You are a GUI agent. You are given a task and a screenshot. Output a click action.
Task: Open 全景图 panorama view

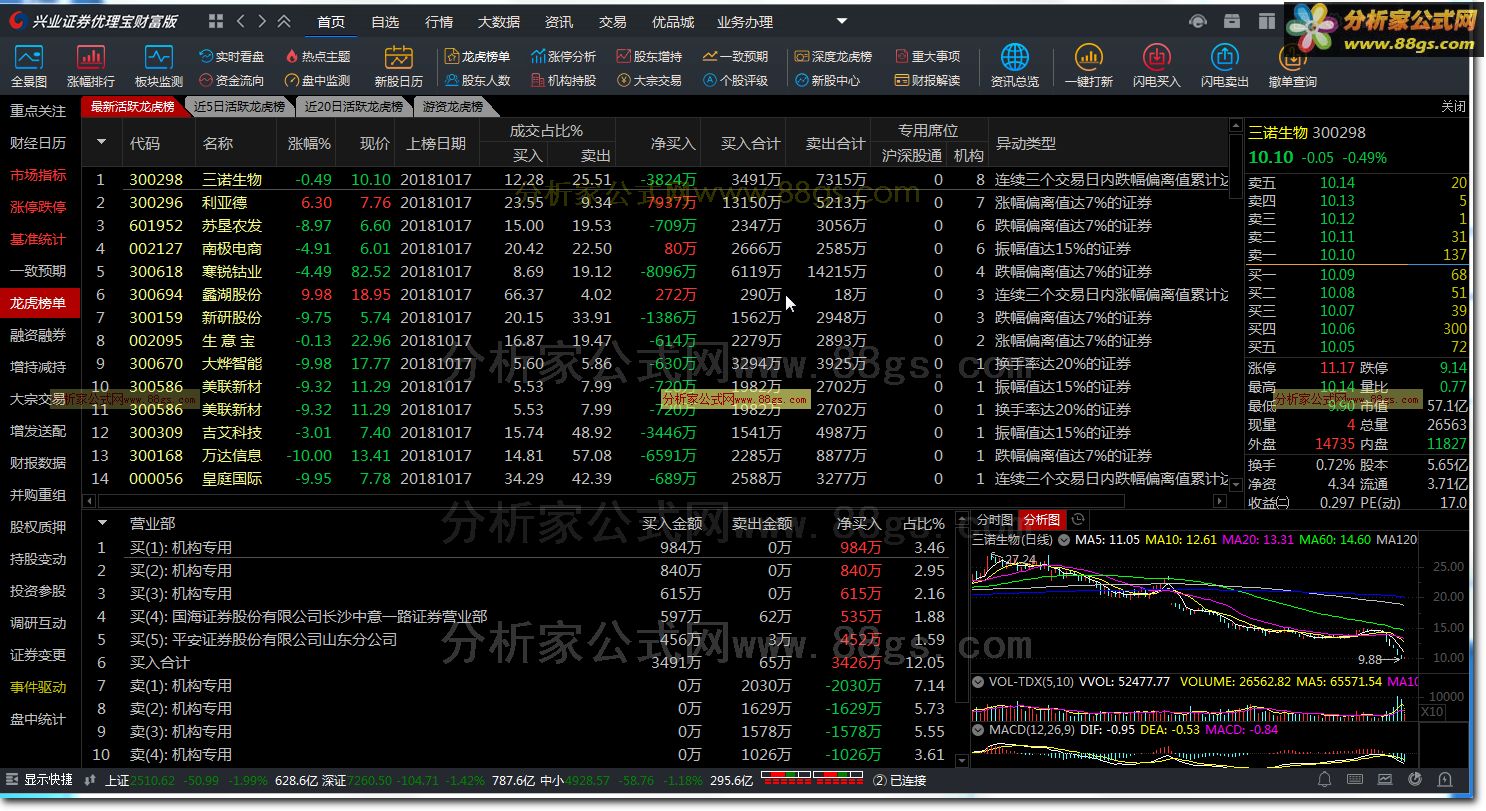tap(29, 66)
